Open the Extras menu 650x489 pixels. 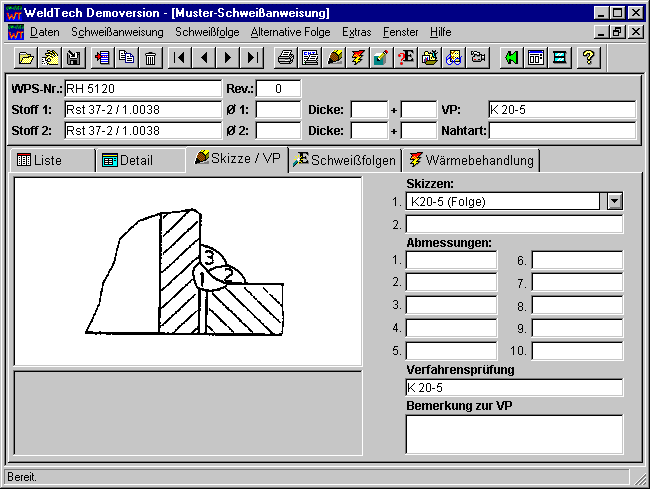click(356, 32)
